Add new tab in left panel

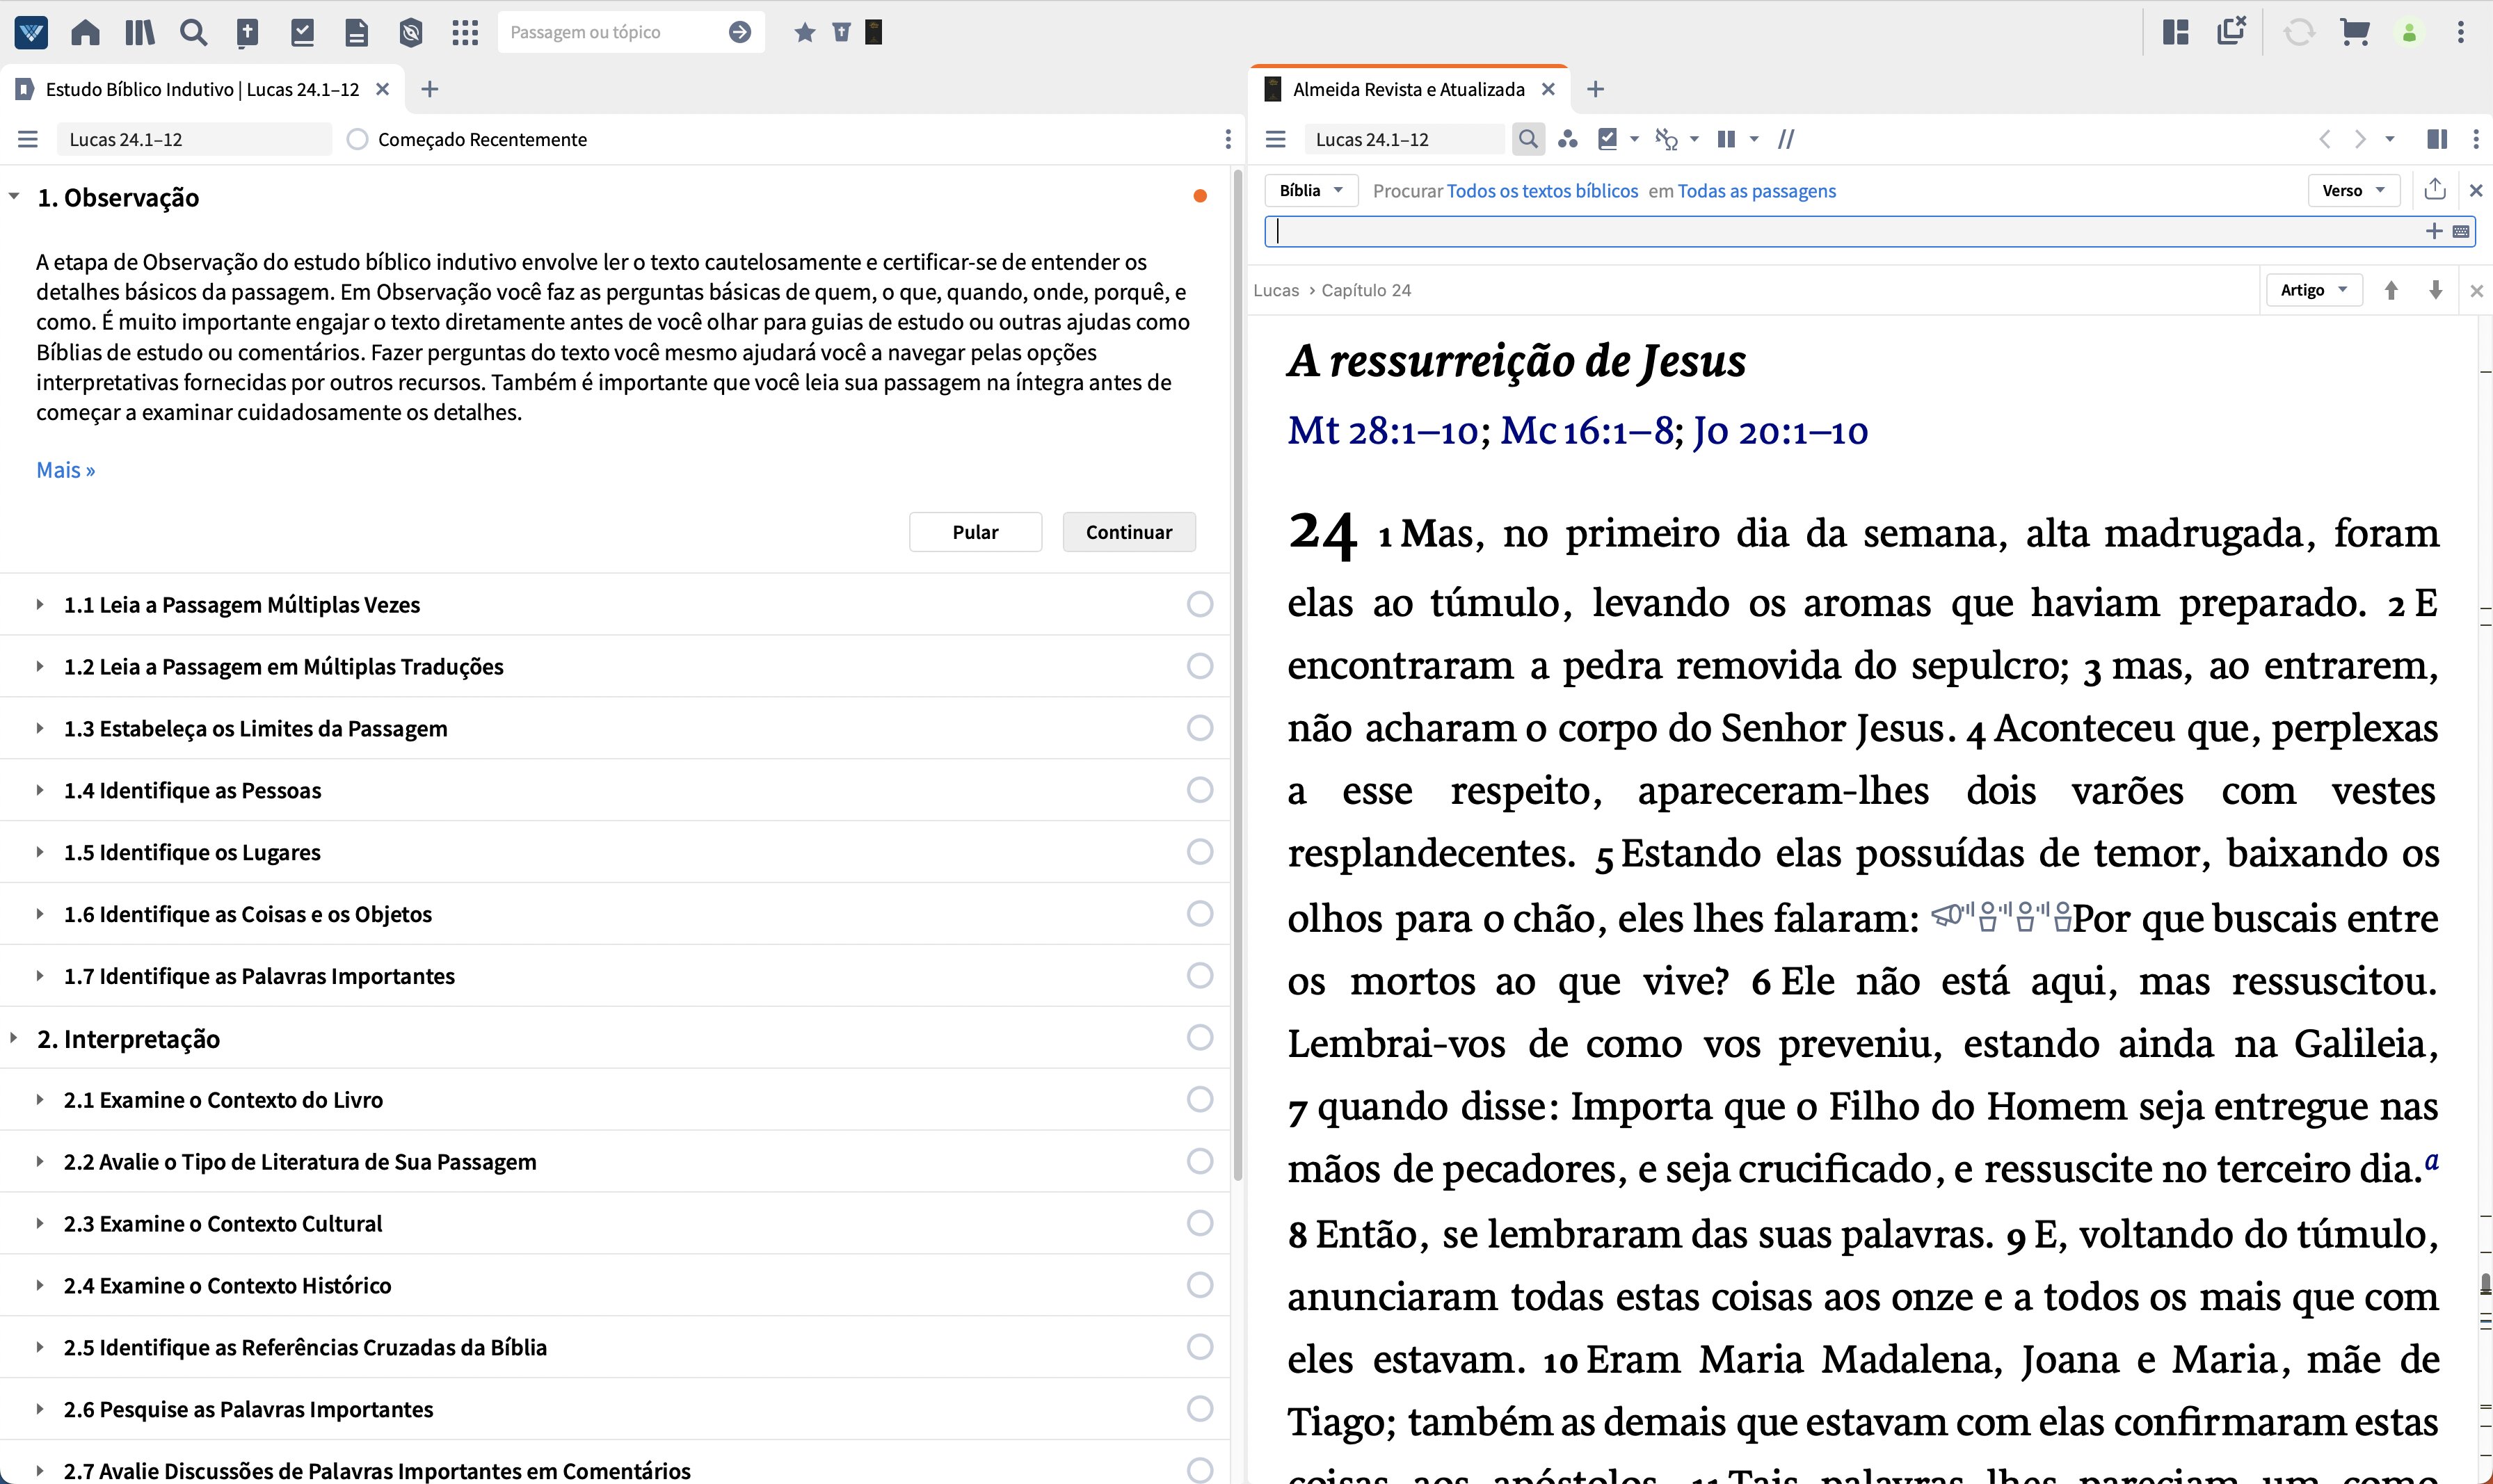(x=430, y=89)
